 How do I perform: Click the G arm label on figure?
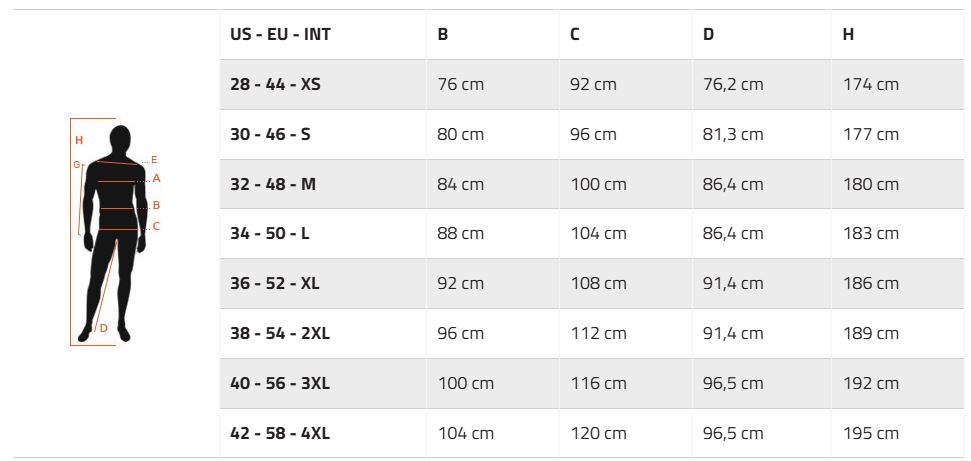click(x=77, y=165)
